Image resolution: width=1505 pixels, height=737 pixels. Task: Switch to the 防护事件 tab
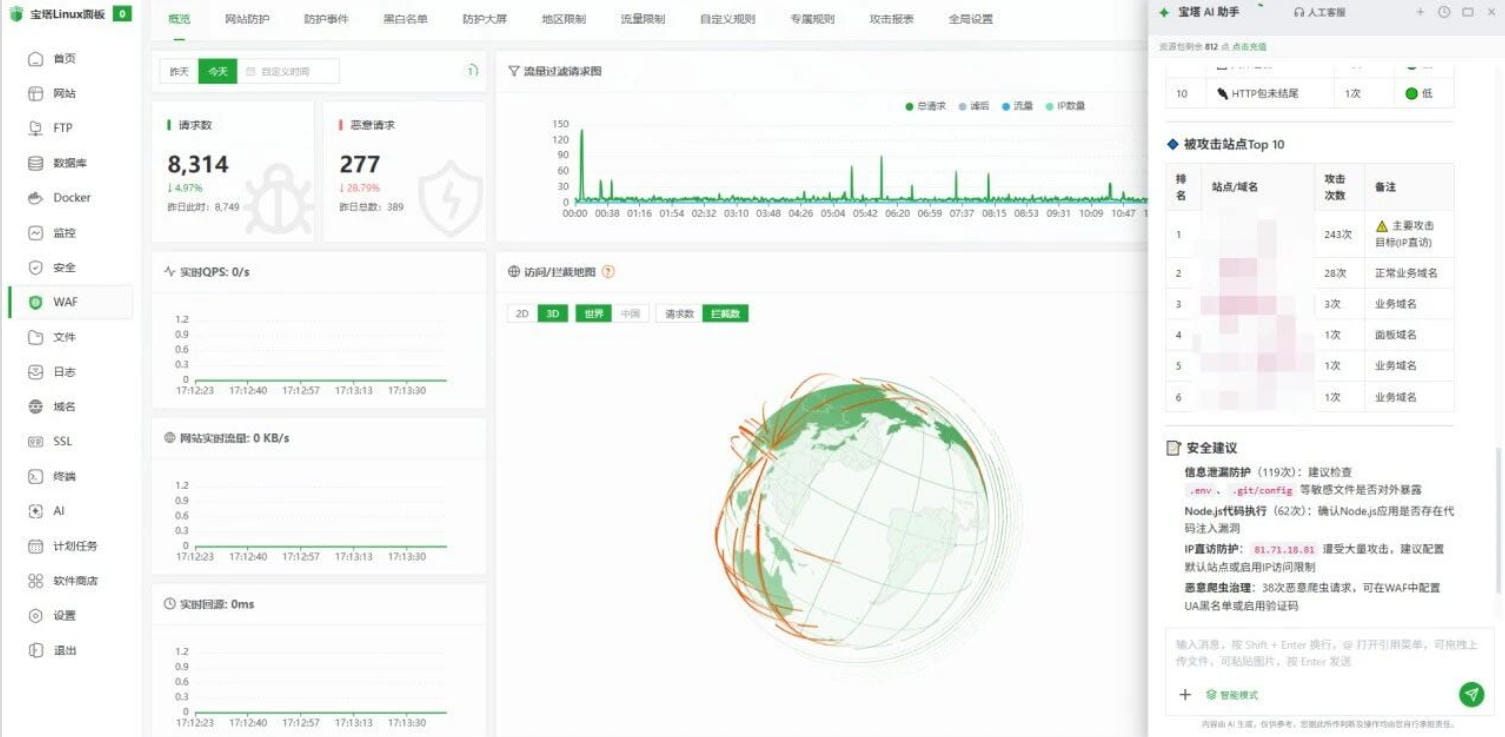click(x=326, y=19)
